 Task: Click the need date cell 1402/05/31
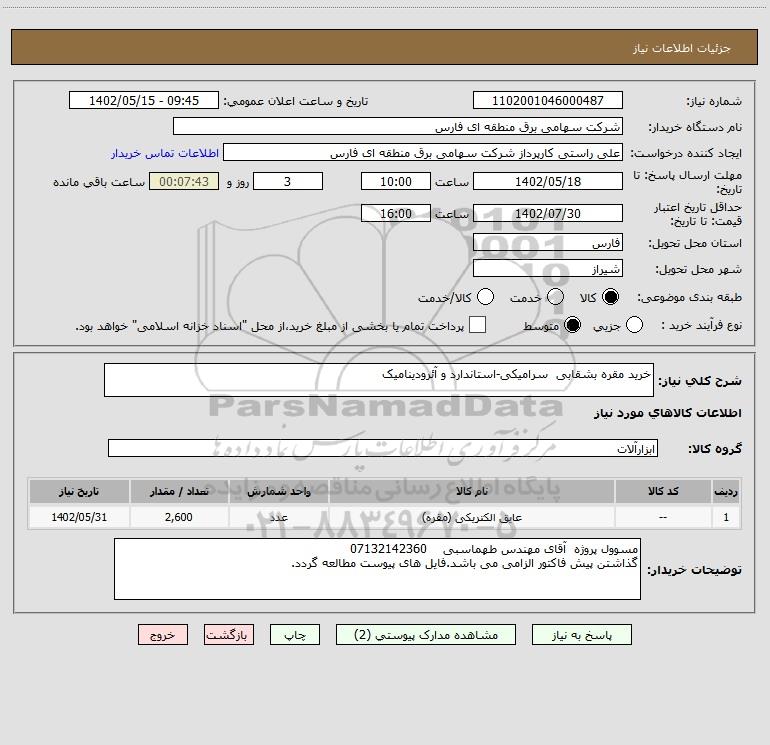coord(79,517)
